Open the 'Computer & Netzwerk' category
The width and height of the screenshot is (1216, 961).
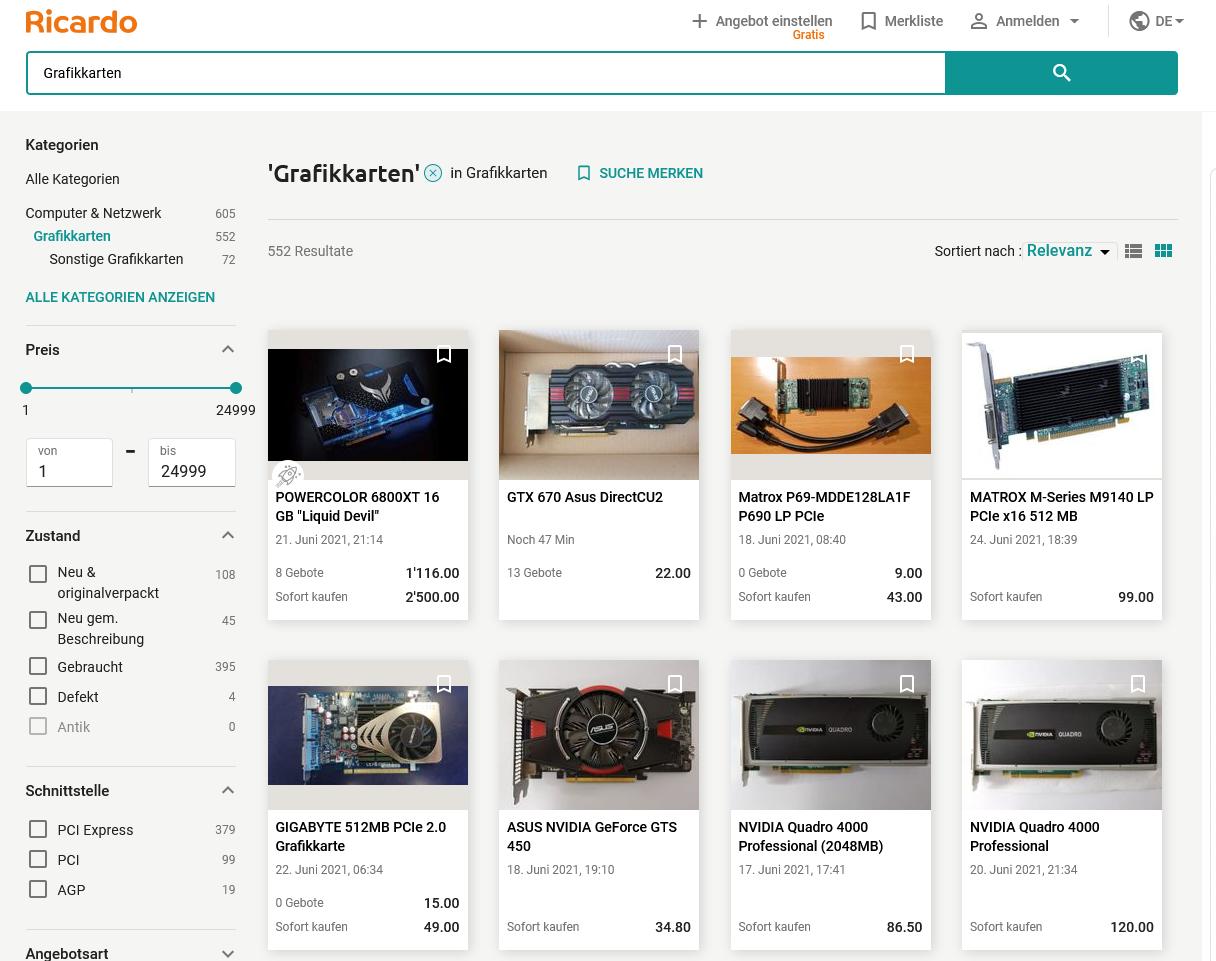pos(93,213)
